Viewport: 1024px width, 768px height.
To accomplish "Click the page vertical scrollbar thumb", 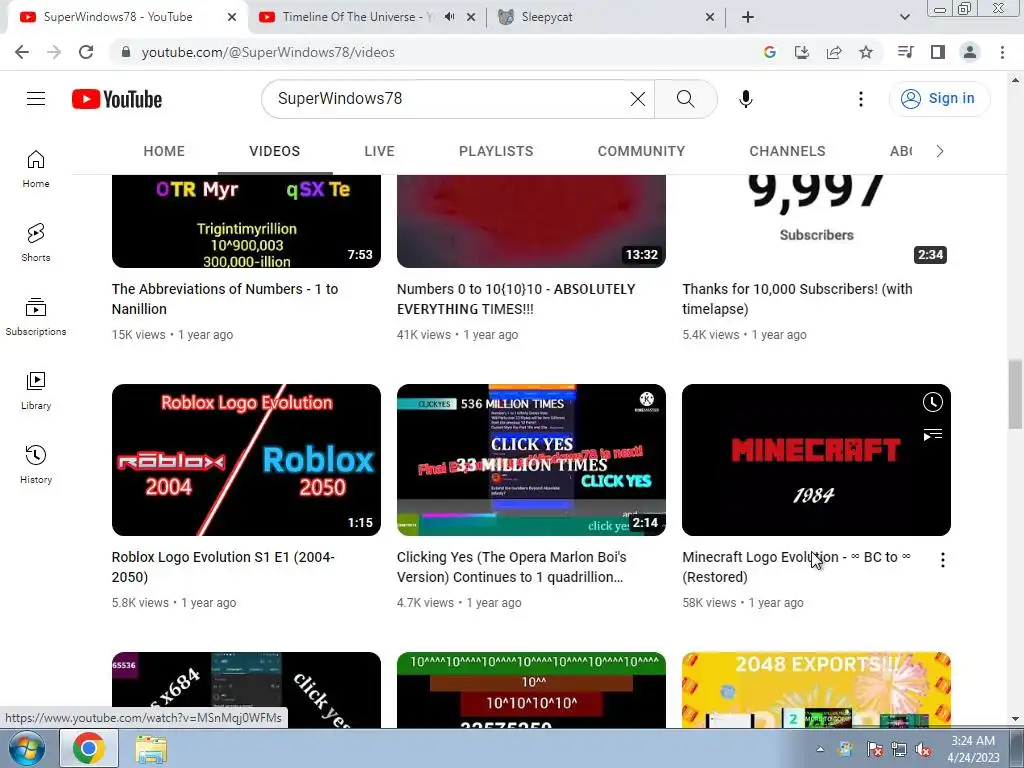I will (x=1014, y=394).
